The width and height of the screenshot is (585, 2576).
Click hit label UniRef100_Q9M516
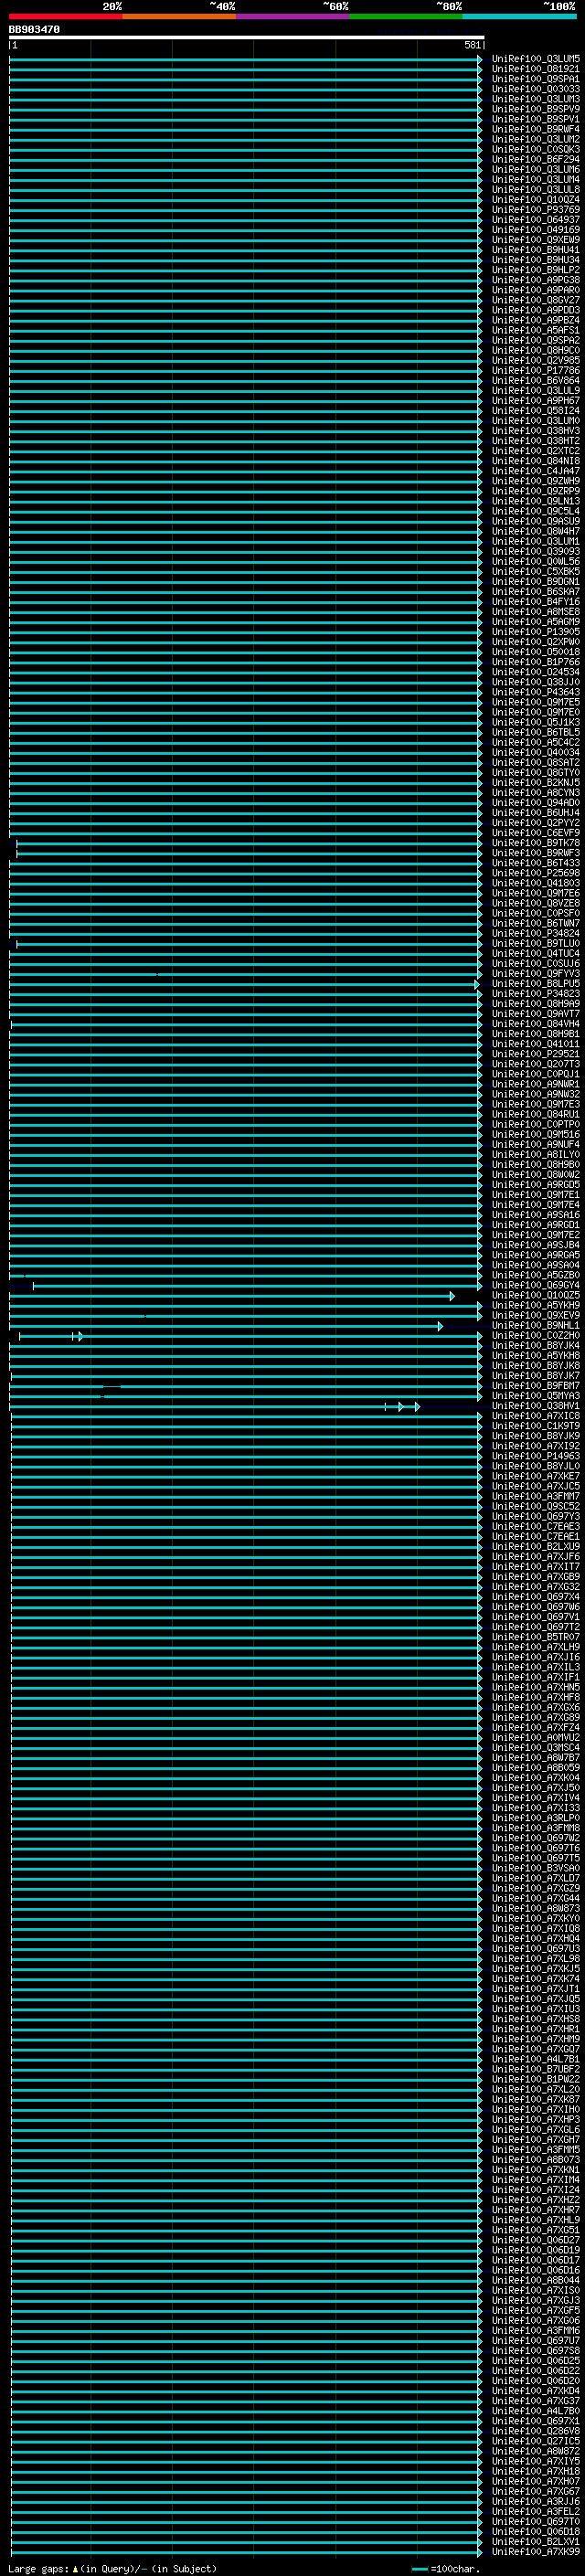point(536,1134)
